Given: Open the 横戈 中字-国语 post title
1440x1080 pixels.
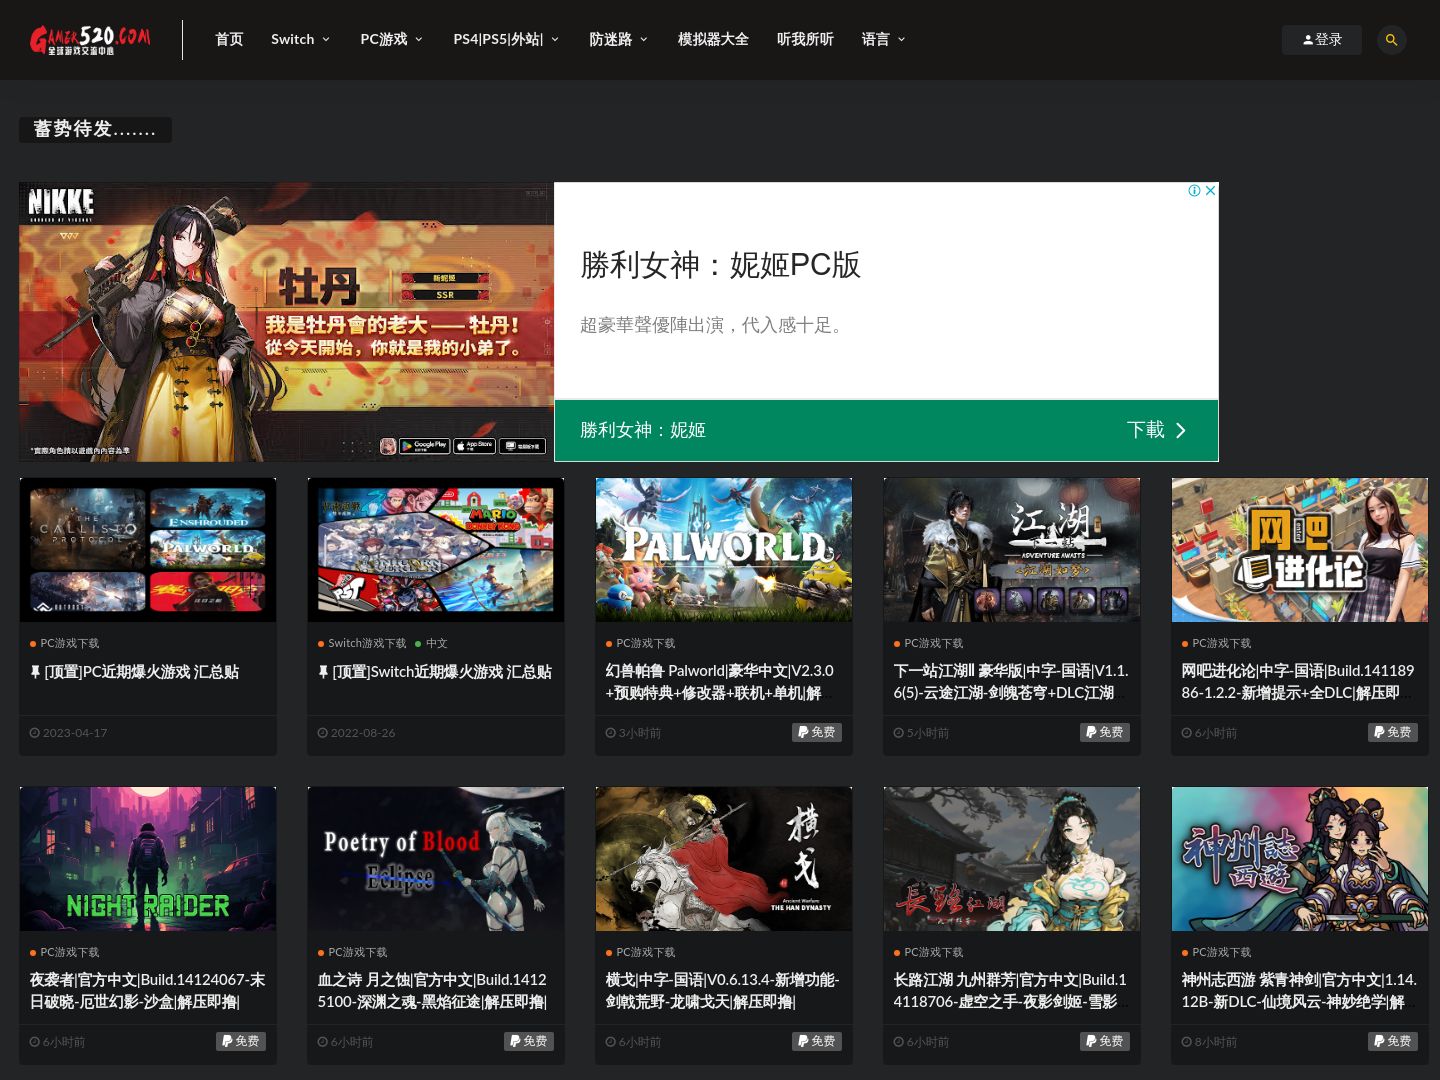Looking at the screenshot, I should [x=722, y=991].
